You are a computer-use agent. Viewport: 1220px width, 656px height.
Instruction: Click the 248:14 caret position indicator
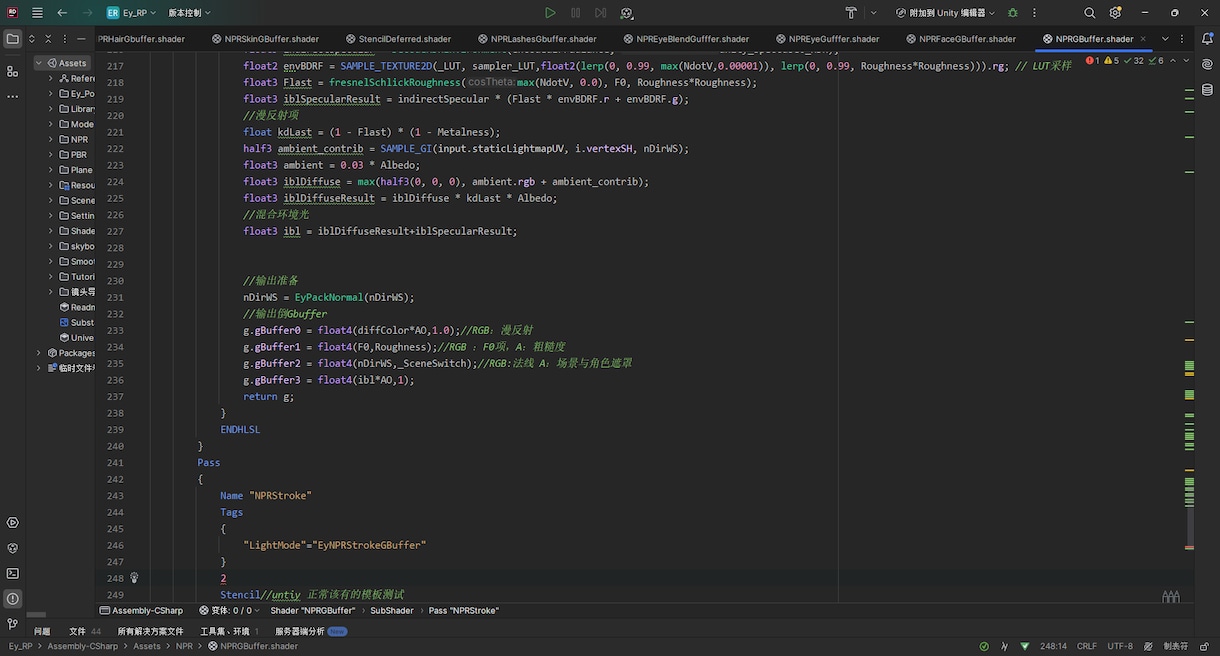pos(1053,646)
